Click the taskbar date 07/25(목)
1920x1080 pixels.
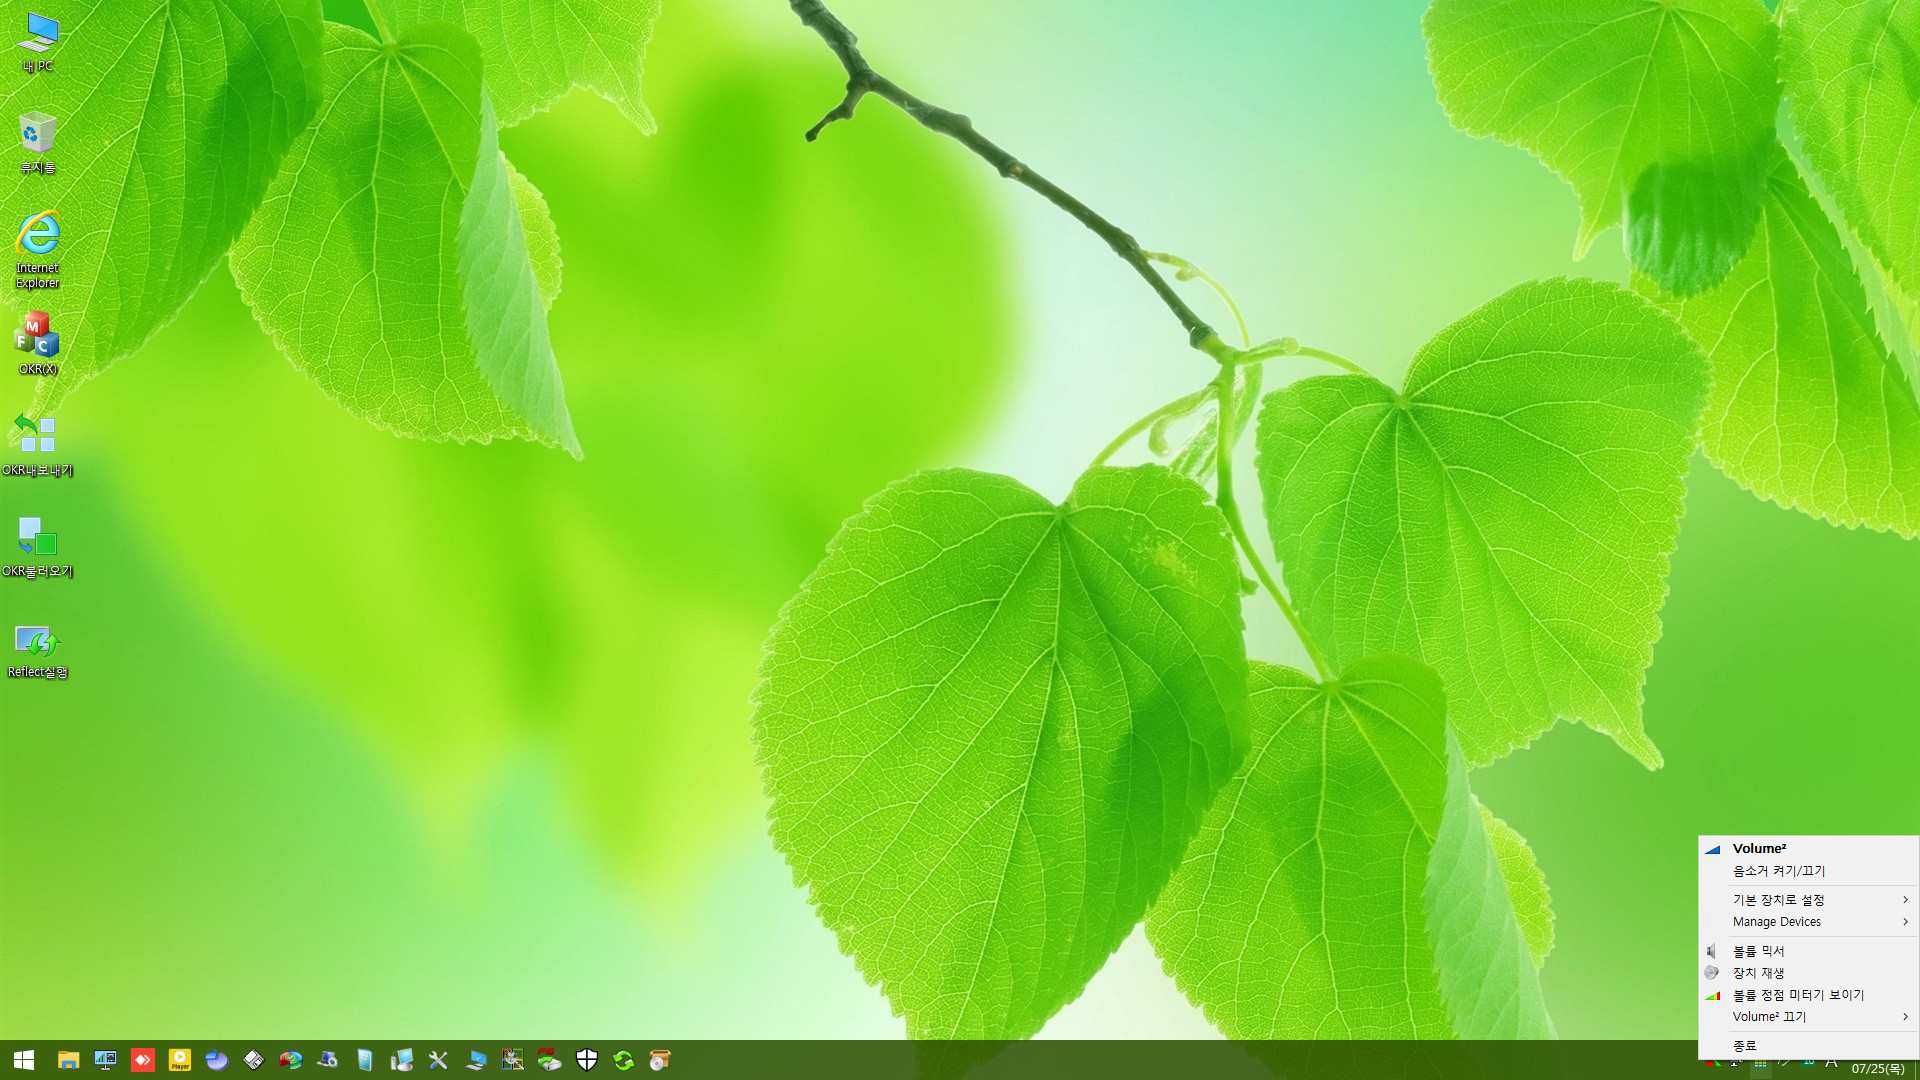[1877, 1069]
